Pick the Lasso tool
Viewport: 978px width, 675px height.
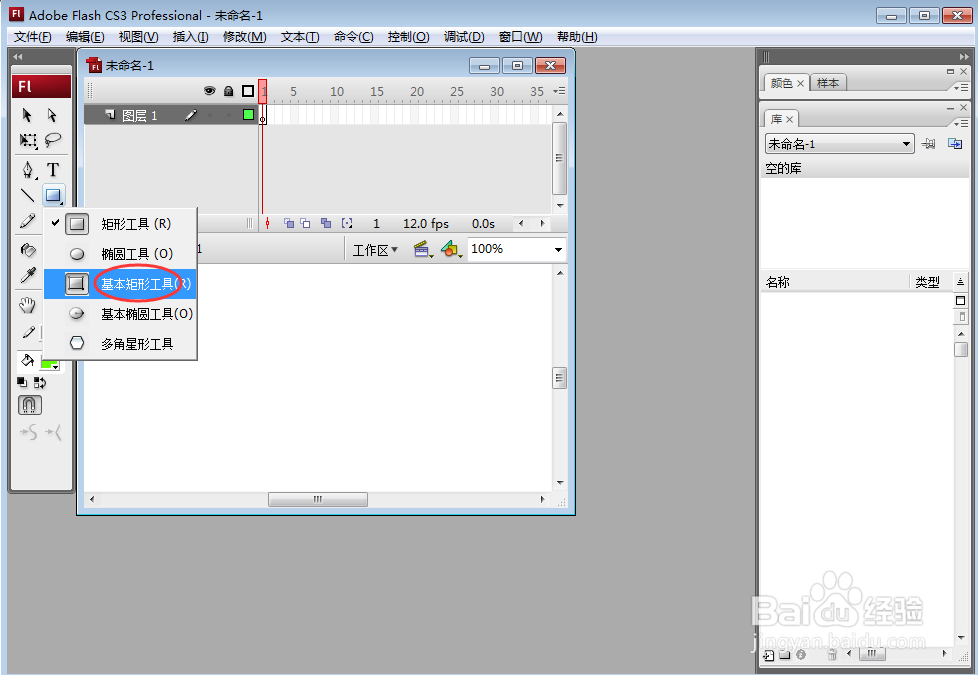pos(53,140)
